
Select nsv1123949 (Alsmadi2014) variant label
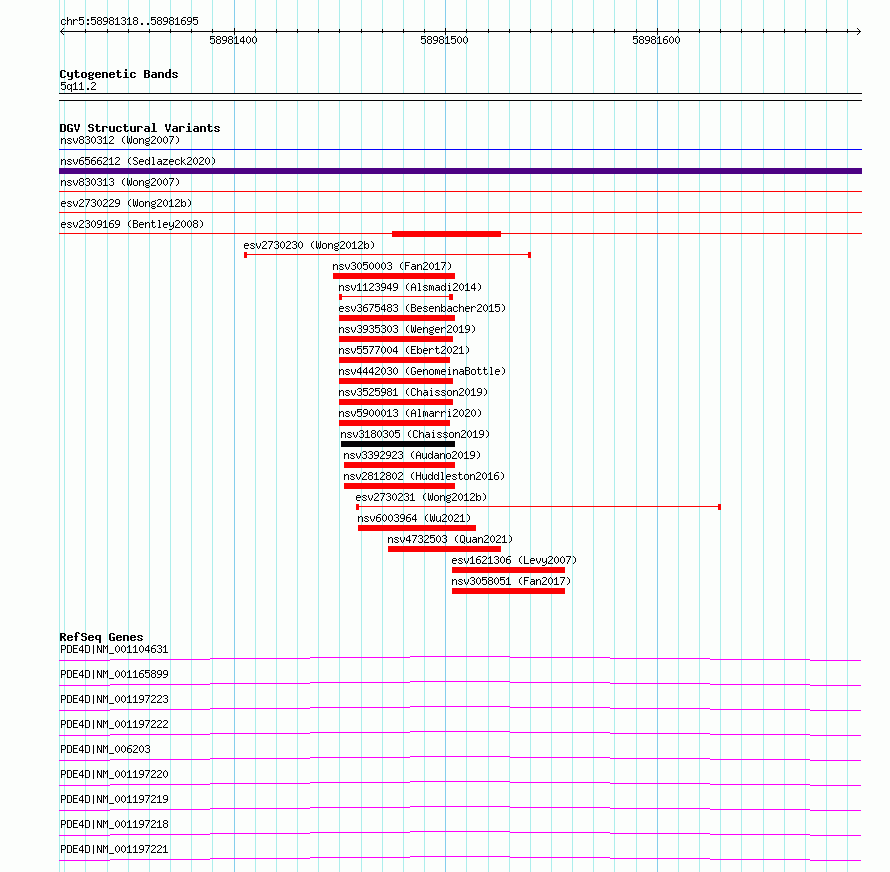tap(410, 287)
